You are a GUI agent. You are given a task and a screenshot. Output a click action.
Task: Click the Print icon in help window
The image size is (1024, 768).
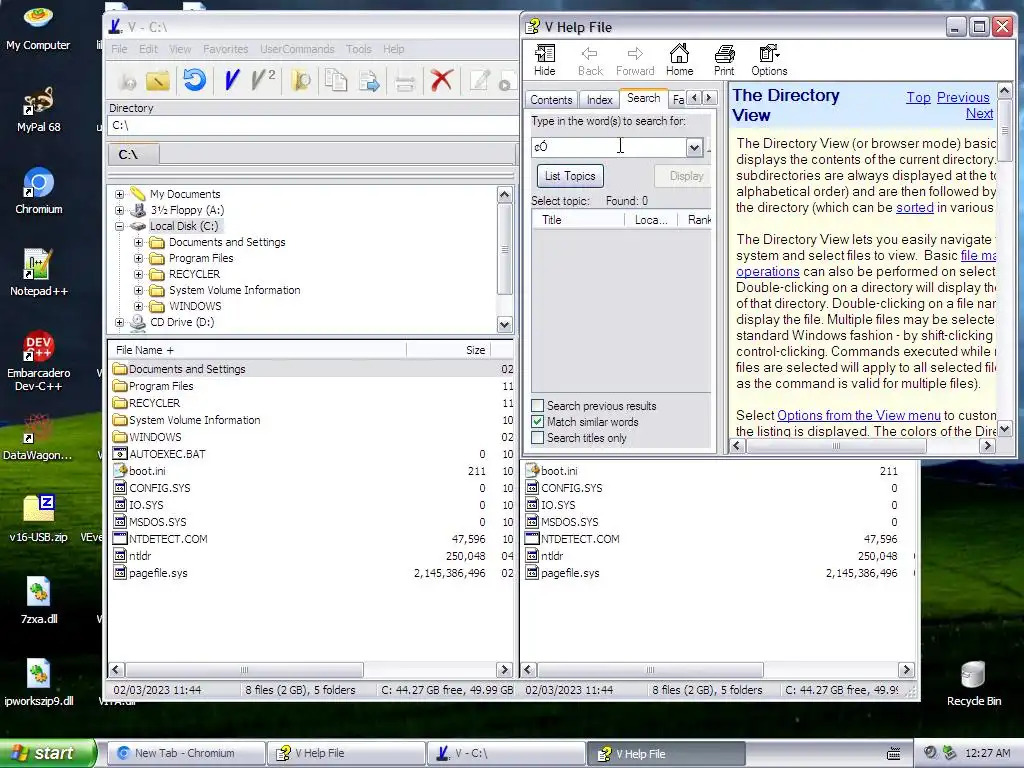pos(724,60)
